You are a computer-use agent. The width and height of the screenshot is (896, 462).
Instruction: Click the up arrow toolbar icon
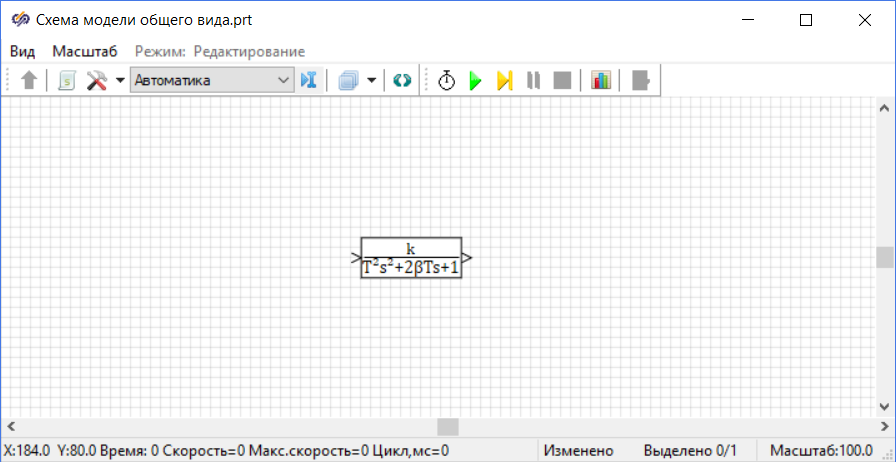29,81
